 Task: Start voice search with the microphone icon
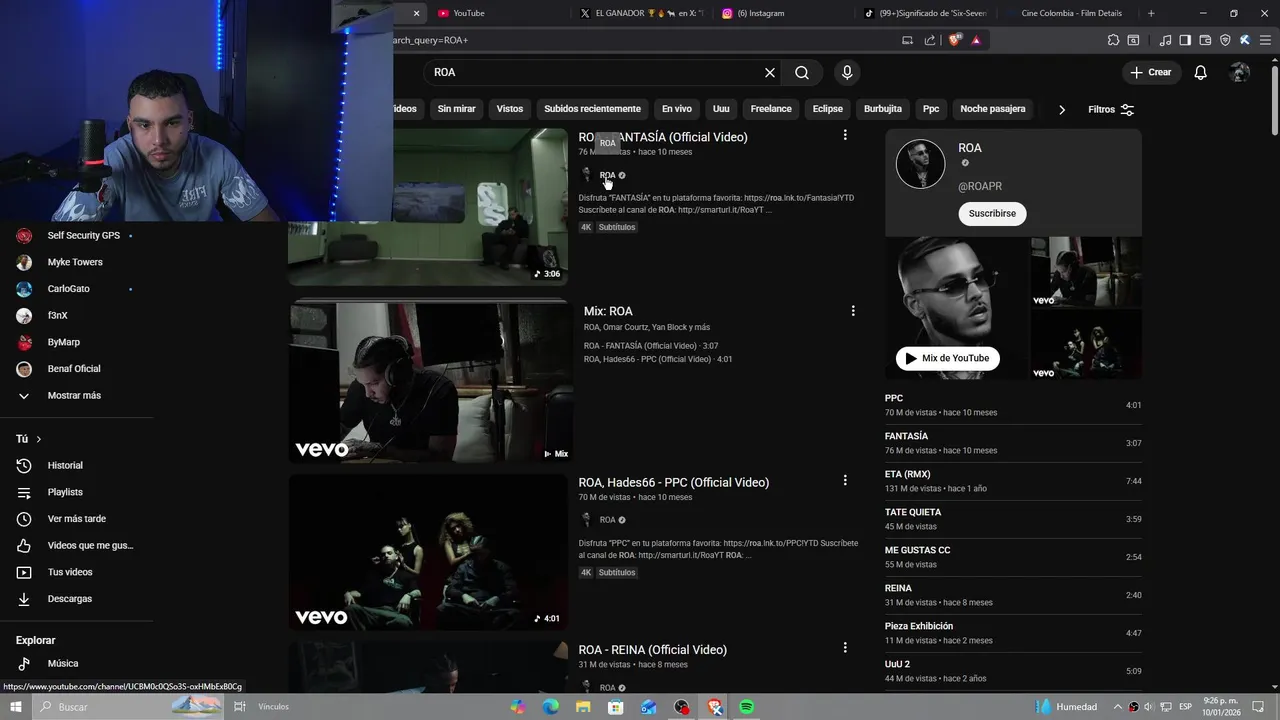pyautogui.click(x=847, y=72)
